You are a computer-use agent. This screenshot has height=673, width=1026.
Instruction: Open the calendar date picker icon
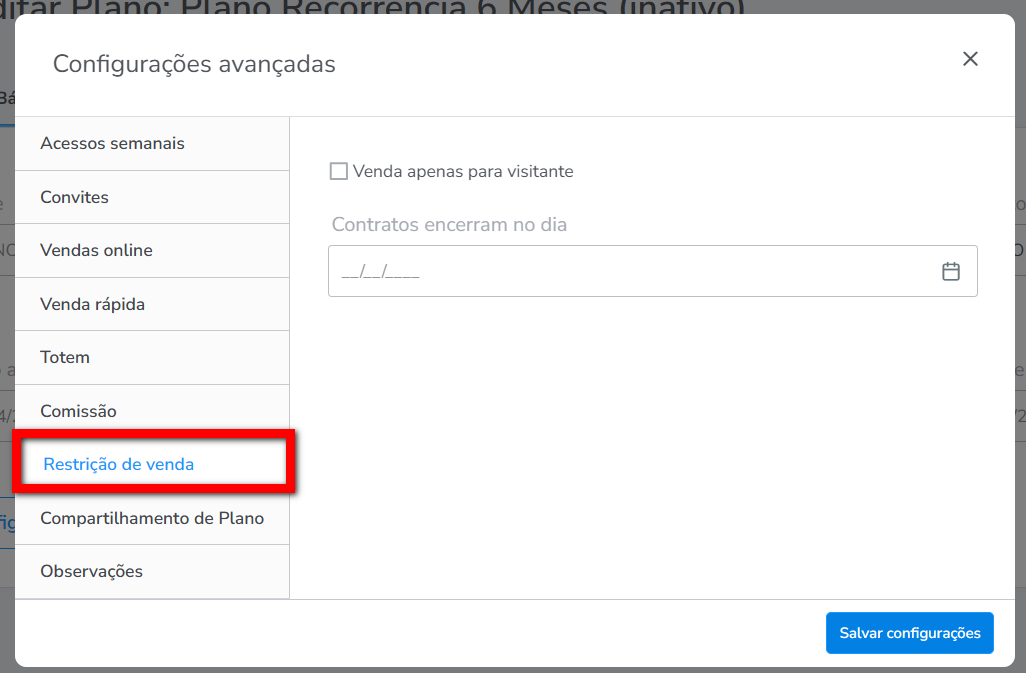[951, 271]
